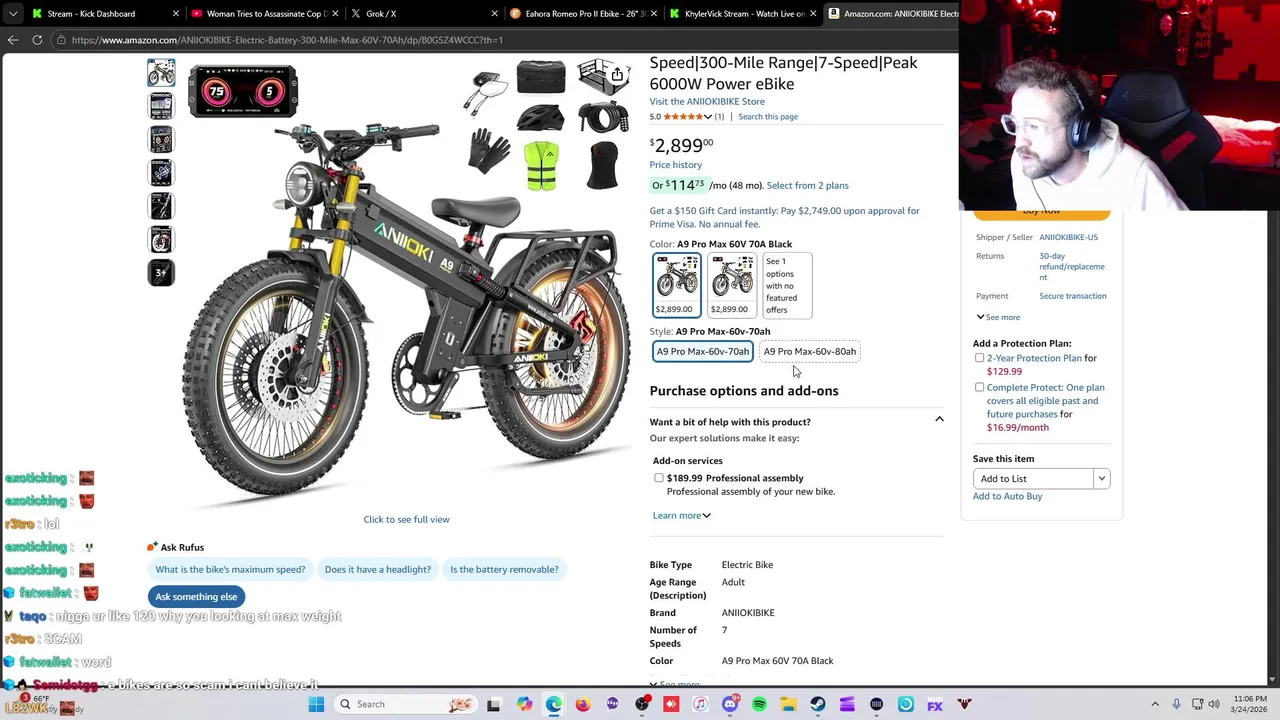Click the Ask something else button
The image size is (1280, 720).
[196, 597]
